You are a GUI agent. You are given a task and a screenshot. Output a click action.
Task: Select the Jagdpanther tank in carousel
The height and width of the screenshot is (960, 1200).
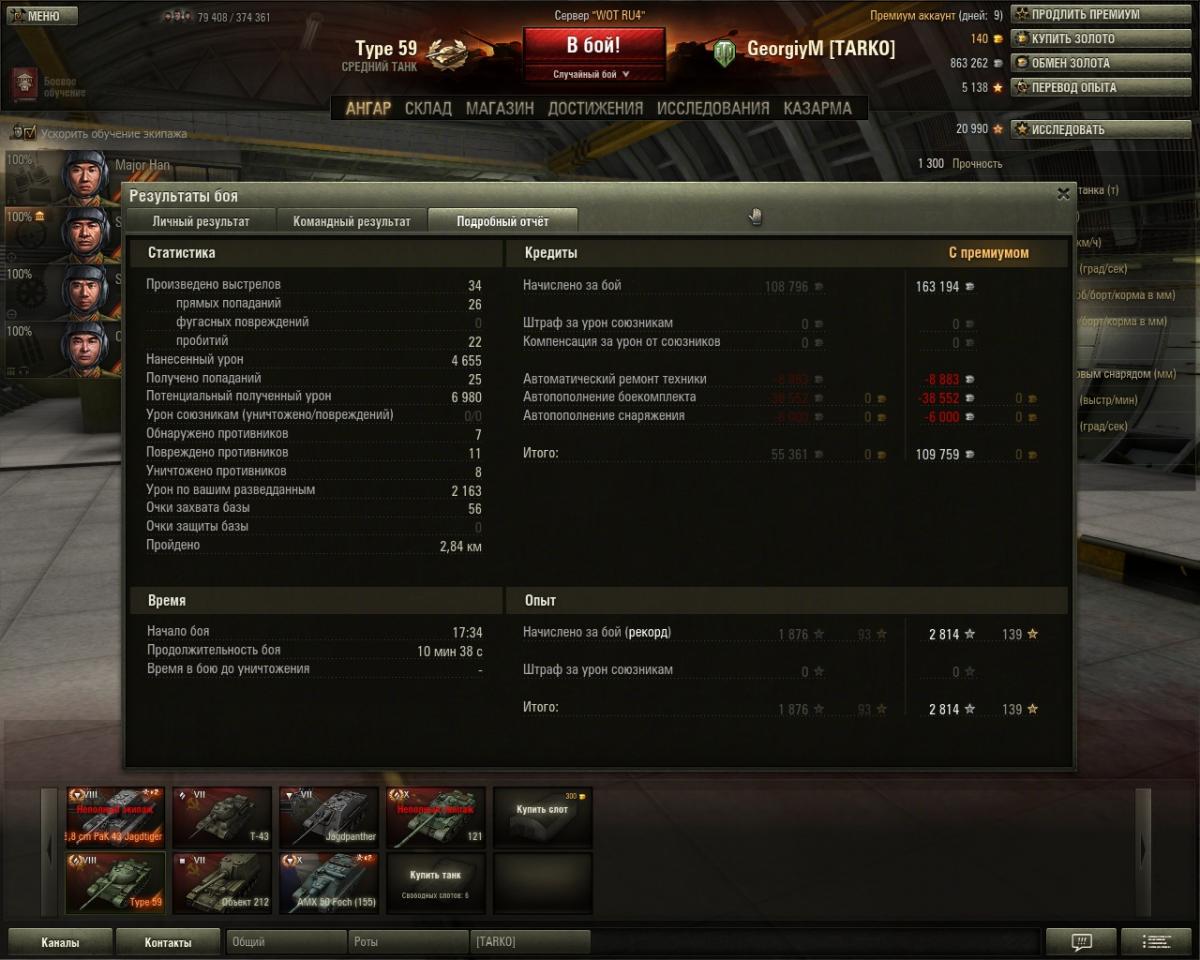coord(328,816)
